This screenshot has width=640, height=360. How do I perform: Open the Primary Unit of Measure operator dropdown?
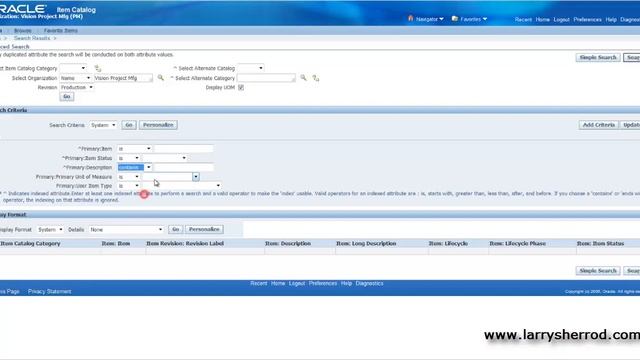(x=129, y=177)
